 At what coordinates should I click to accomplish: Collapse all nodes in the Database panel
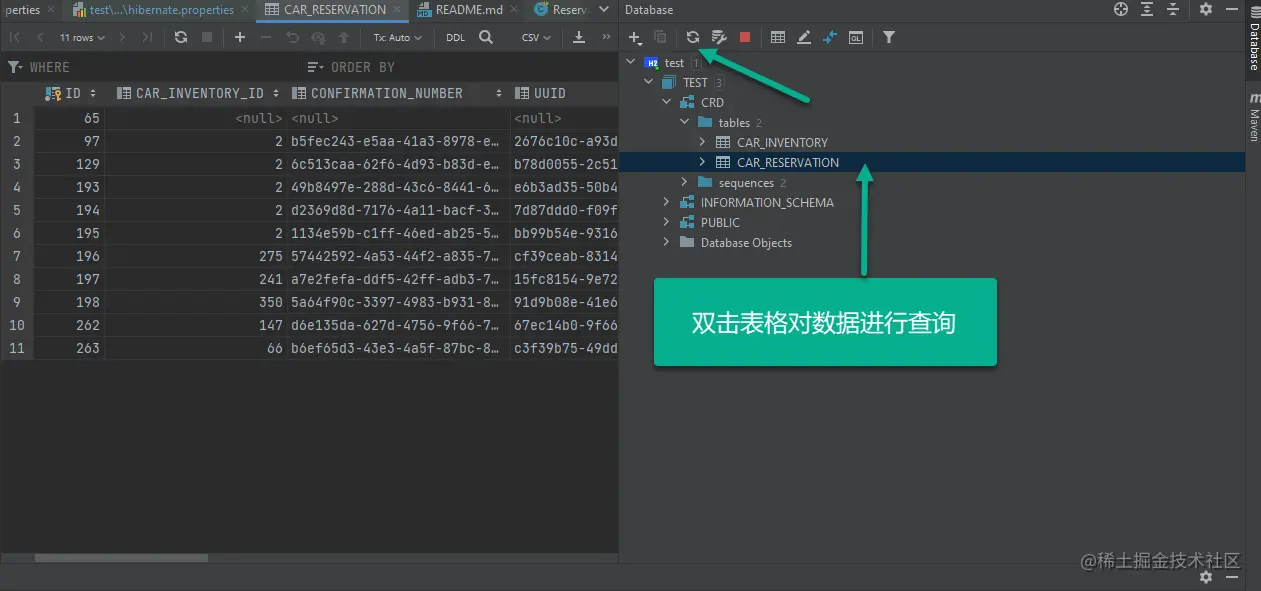(1172, 9)
